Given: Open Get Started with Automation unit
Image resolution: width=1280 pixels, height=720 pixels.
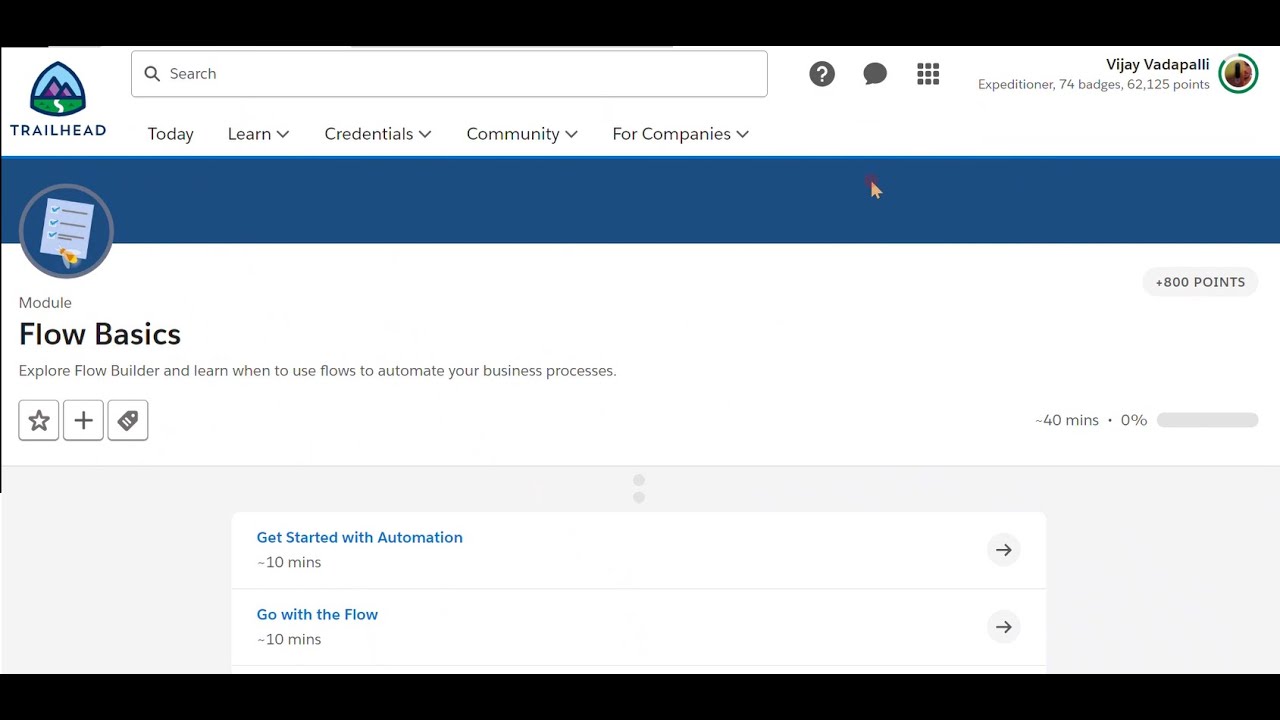Looking at the screenshot, I should (x=360, y=537).
